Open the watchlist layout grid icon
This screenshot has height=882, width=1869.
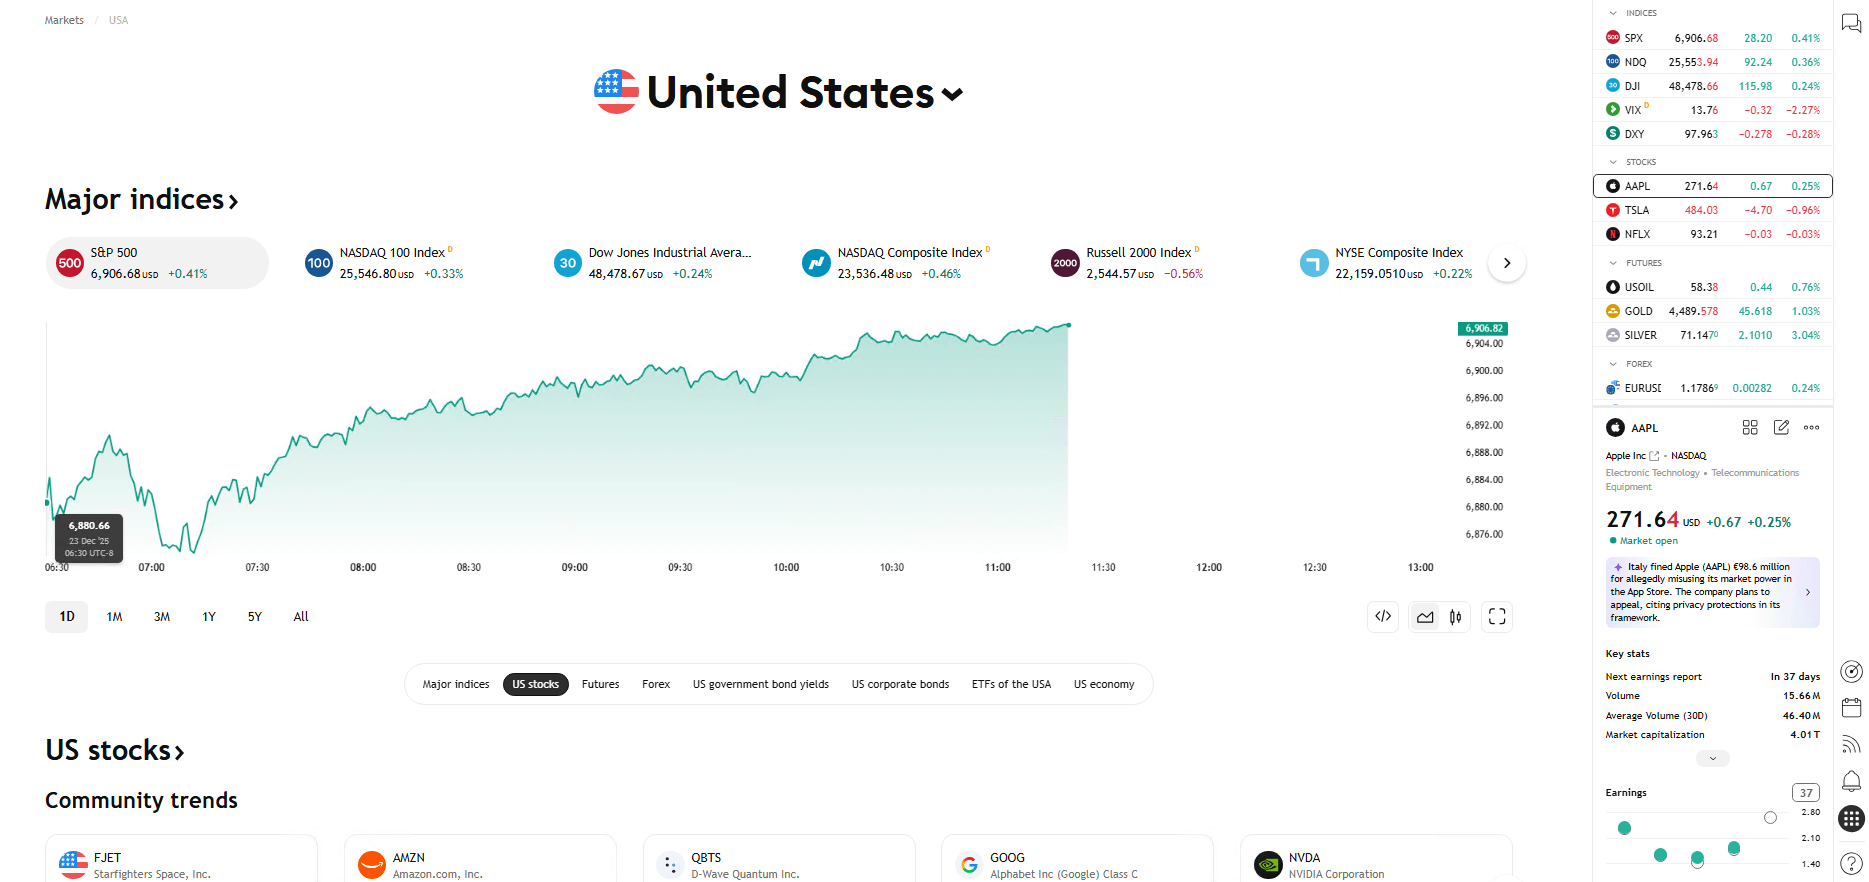click(1750, 427)
